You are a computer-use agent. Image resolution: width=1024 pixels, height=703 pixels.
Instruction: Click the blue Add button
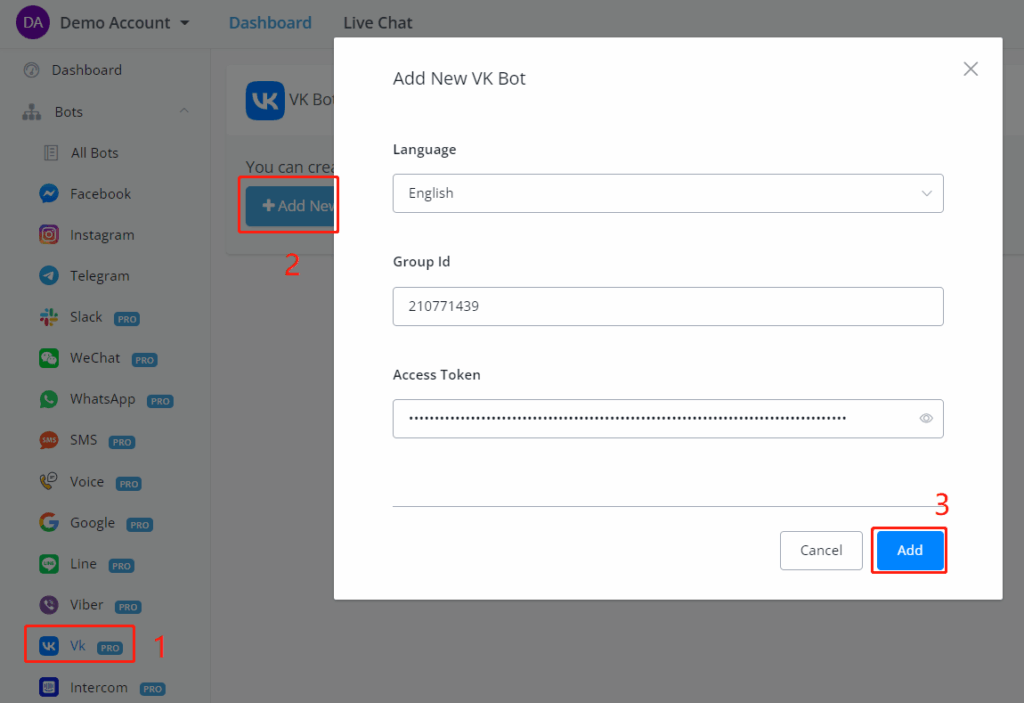point(909,550)
